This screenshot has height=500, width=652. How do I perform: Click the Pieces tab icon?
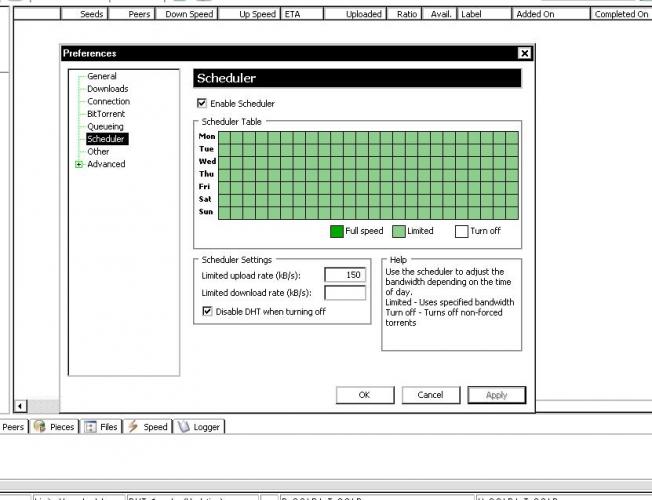(40, 426)
